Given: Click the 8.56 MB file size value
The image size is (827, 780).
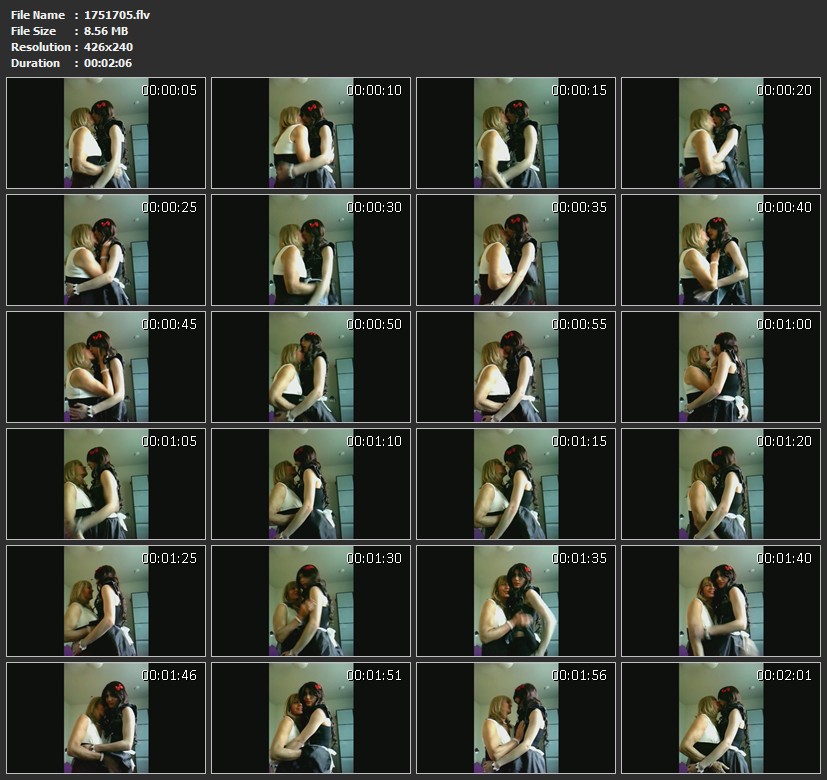Looking at the screenshot, I should [106, 31].
